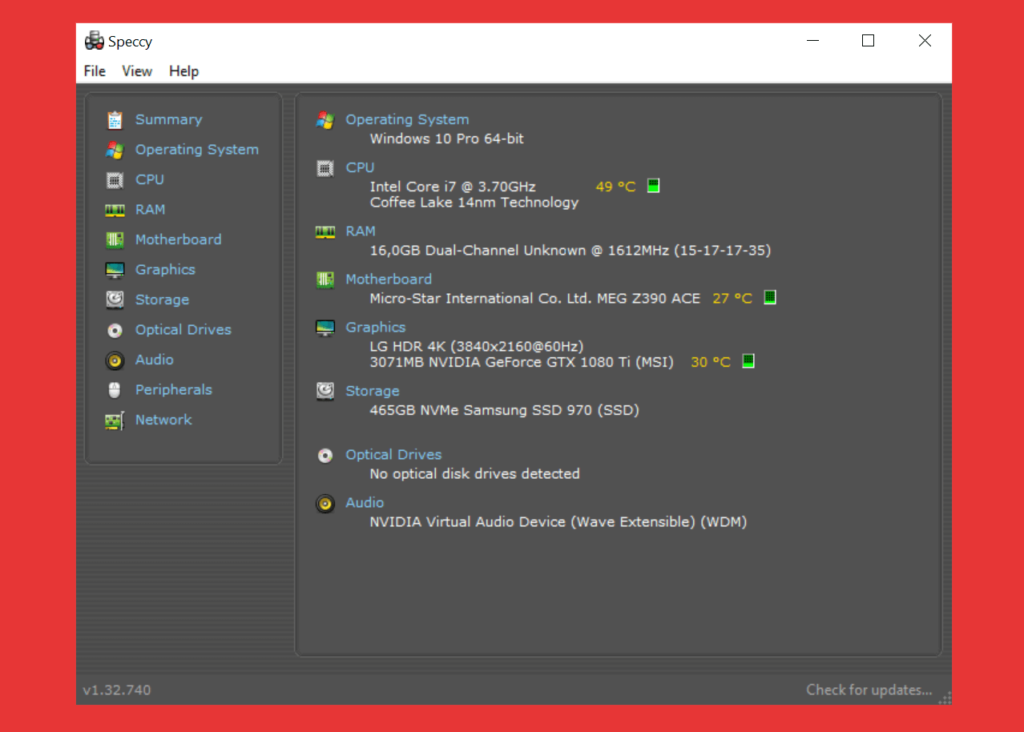Screen dimensions: 1024x732
Task: Click the Speccy app icon in title bar
Action: point(94,40)
